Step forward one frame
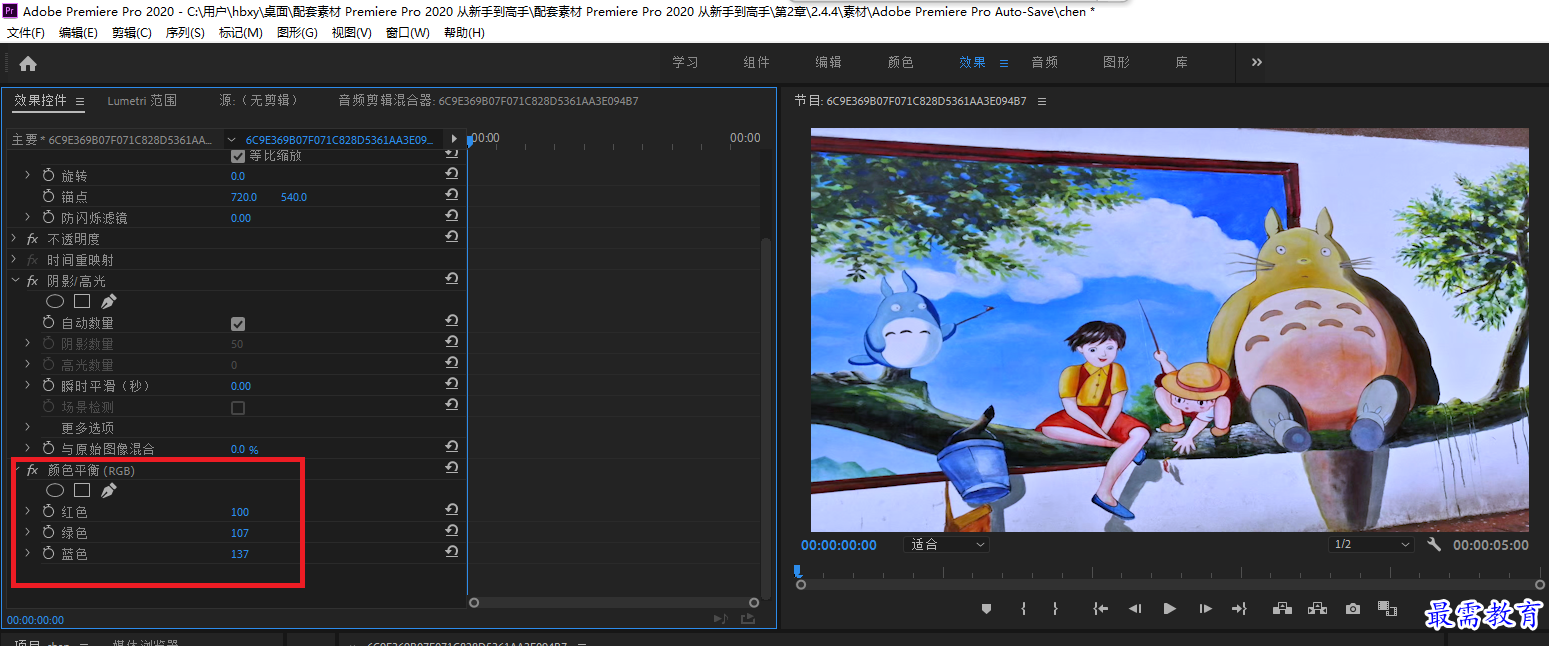The image size is (1549, 646). (x=1205, y=608)
